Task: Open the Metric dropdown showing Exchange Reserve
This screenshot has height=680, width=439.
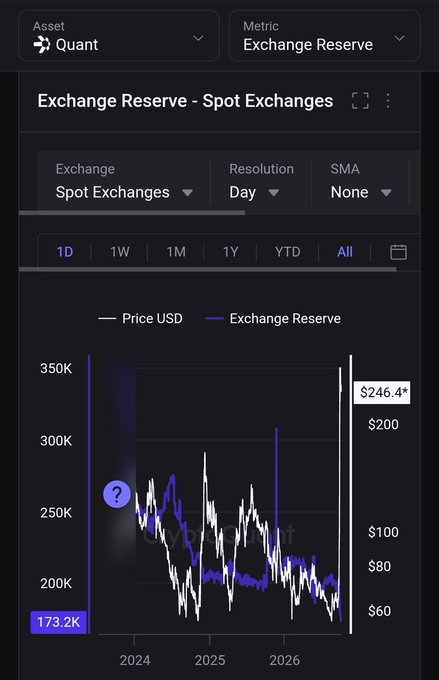Action: 324,36
